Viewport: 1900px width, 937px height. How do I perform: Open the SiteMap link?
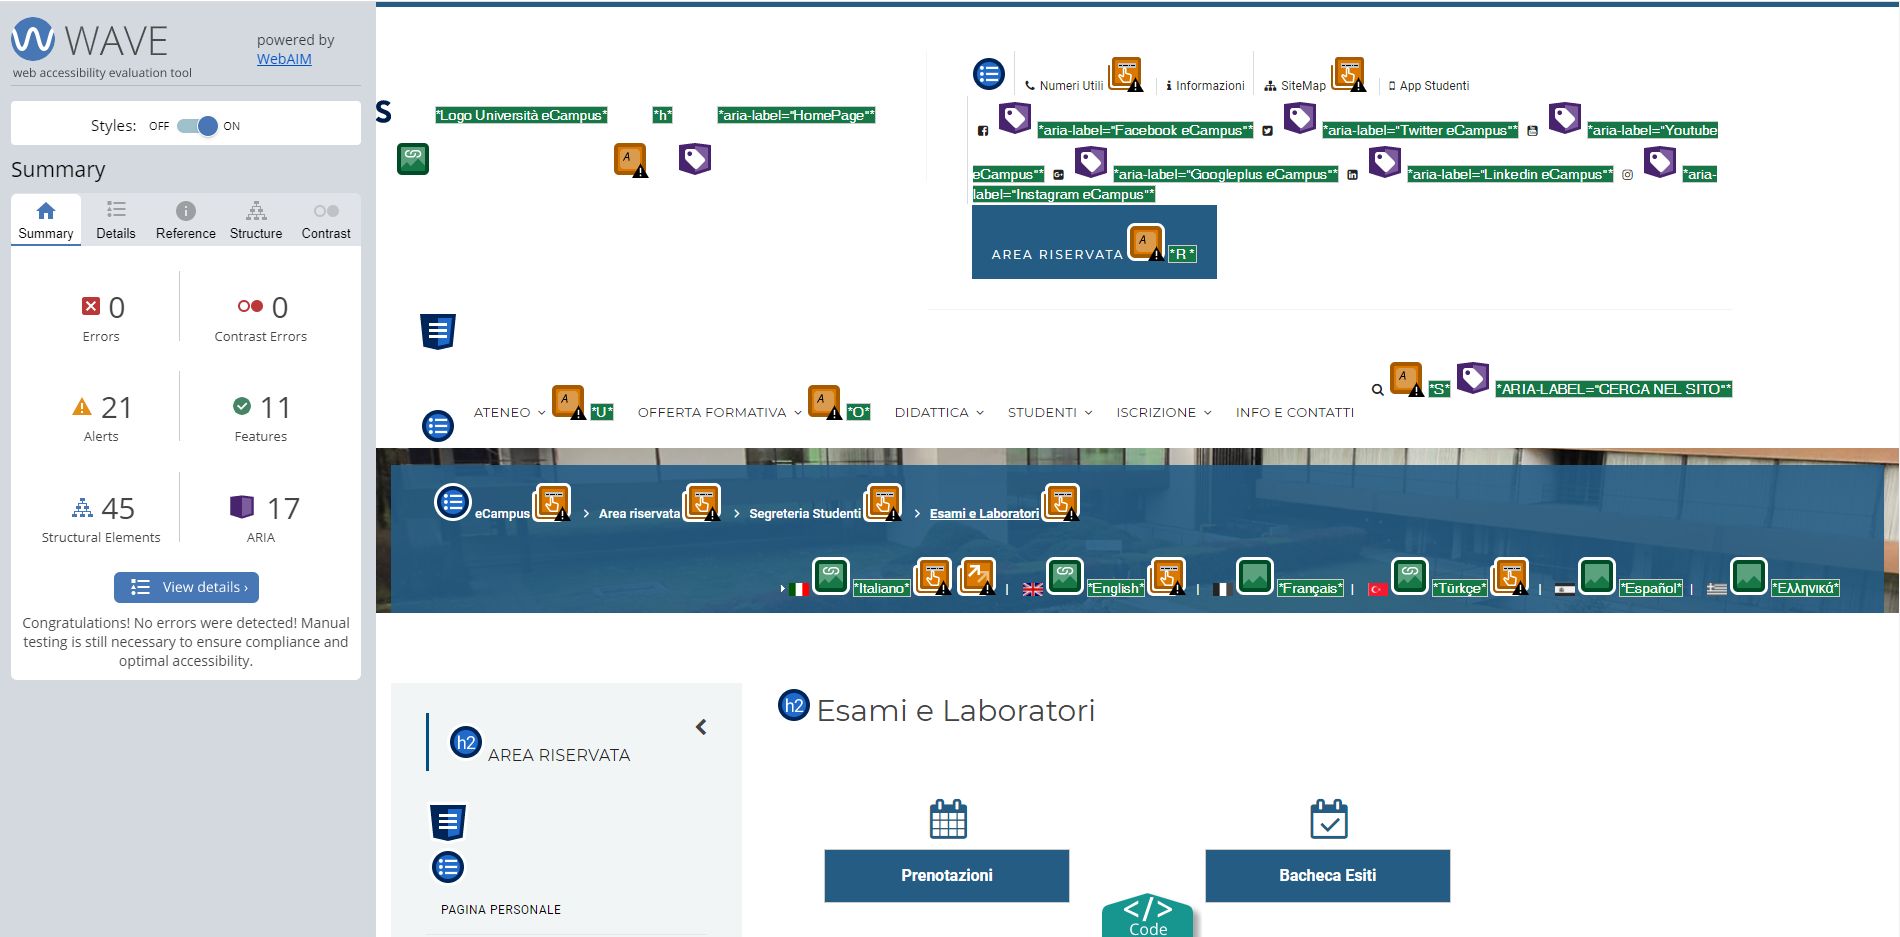click(1295, 86)
